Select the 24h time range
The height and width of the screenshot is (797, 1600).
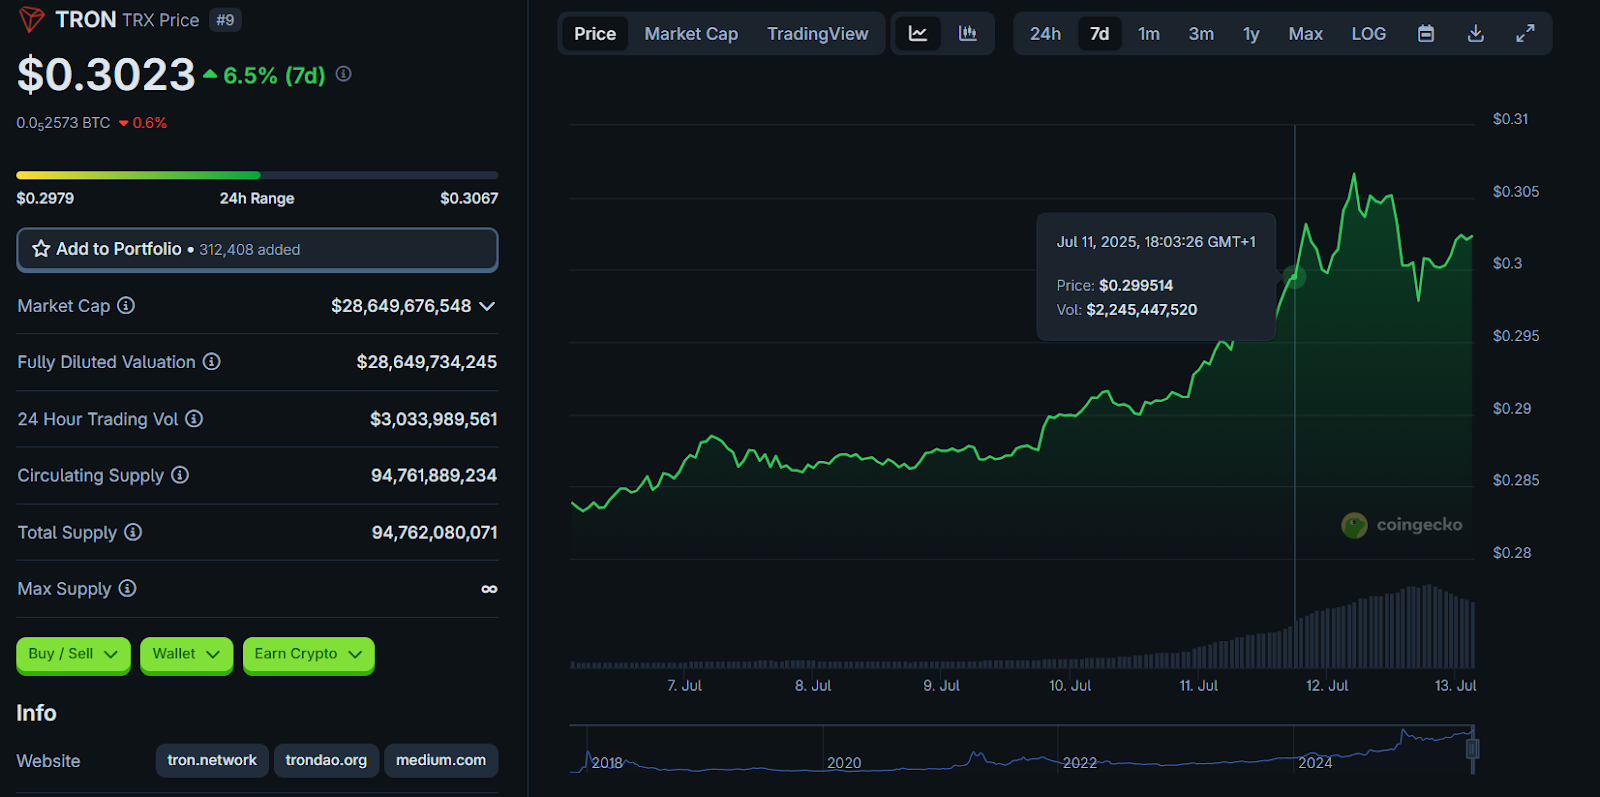[1045, 34]
